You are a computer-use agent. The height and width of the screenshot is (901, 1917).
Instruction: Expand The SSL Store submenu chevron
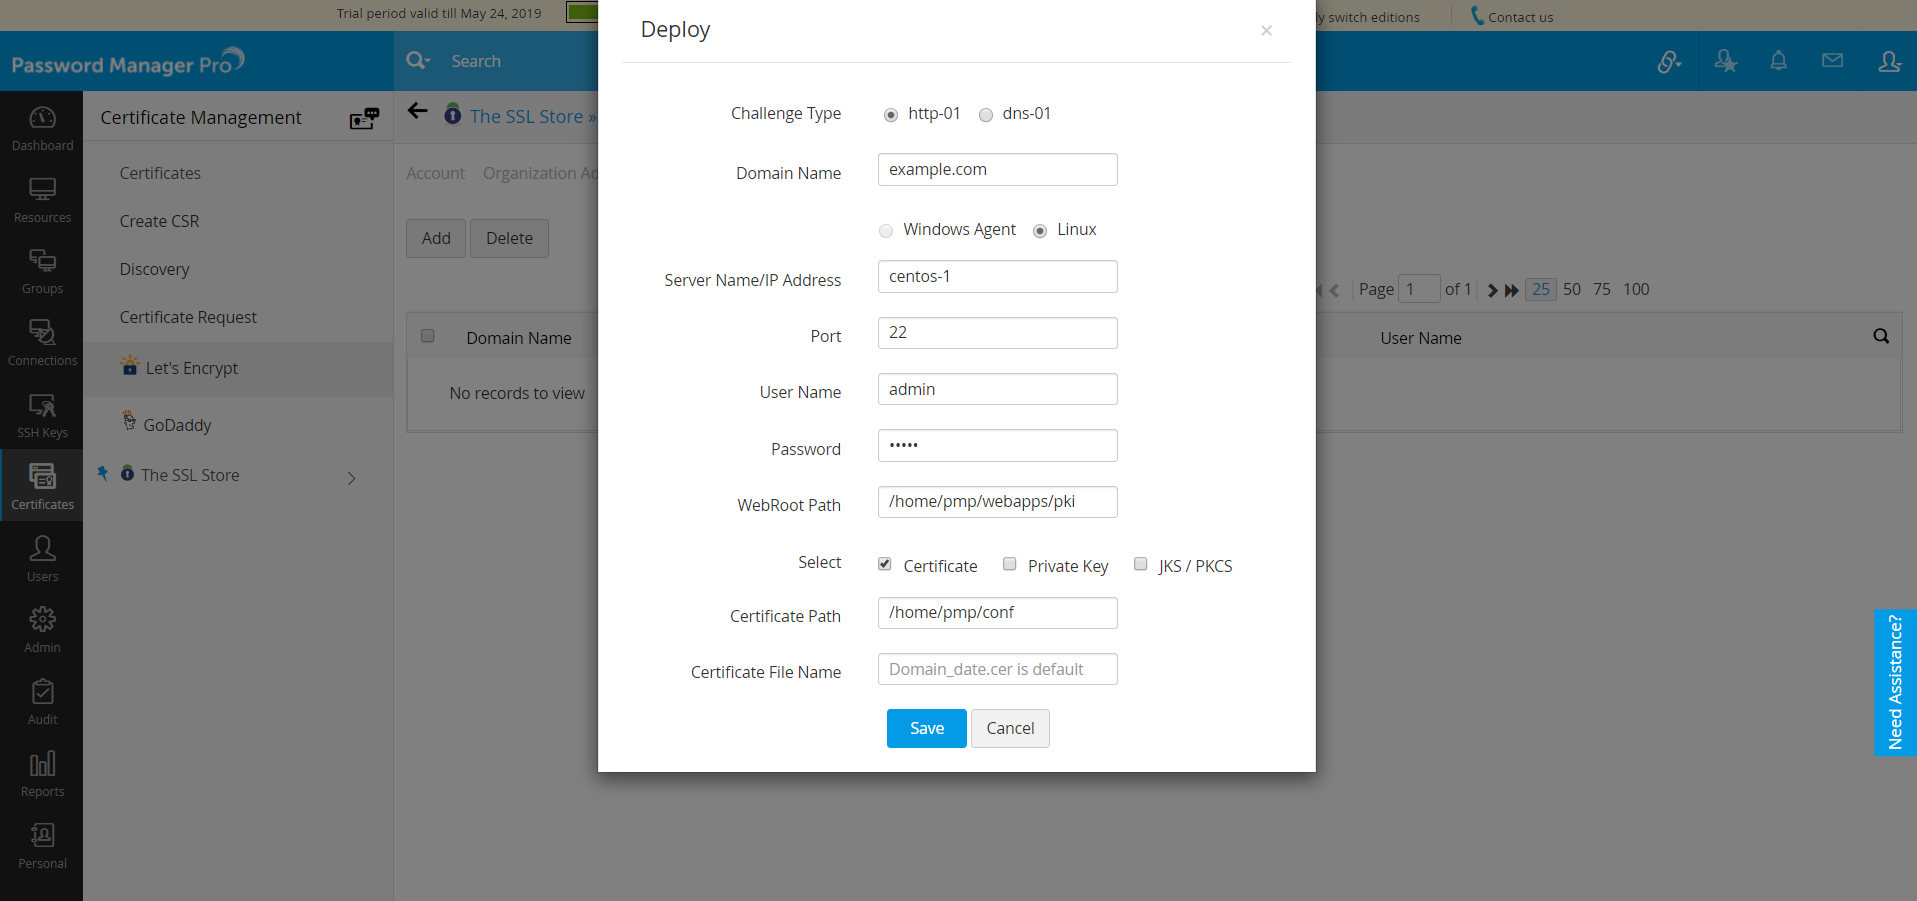351,478
